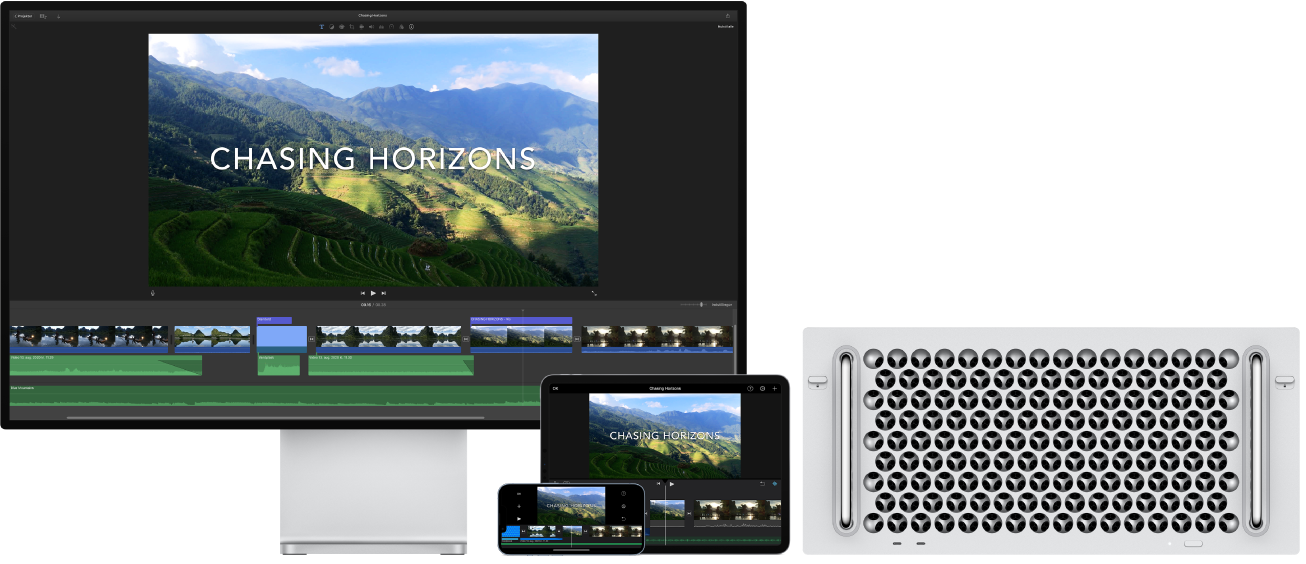The image size is (1306, 564).
Task: Select the solid blue background clip on Mac
Action: (x=282, y=339)
